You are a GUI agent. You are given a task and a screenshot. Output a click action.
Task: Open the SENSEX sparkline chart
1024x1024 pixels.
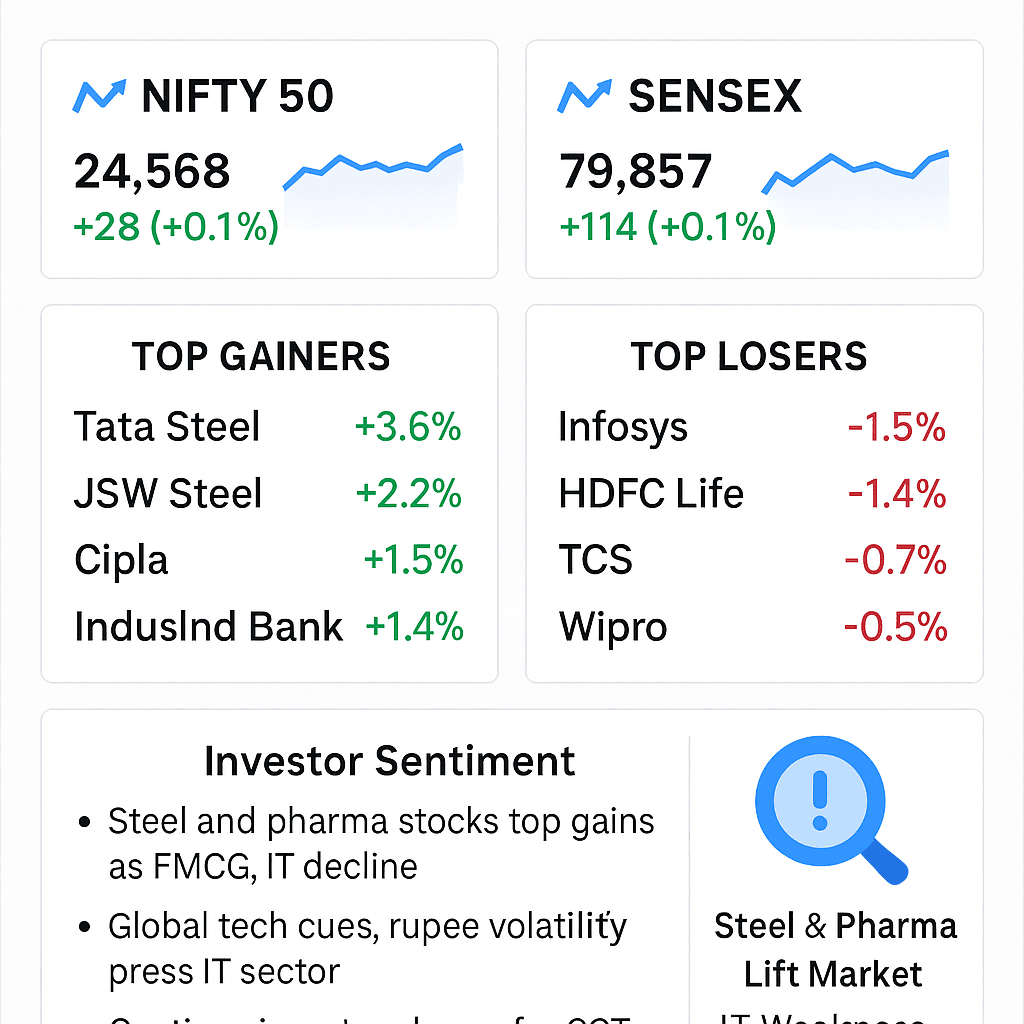(856, 186)
